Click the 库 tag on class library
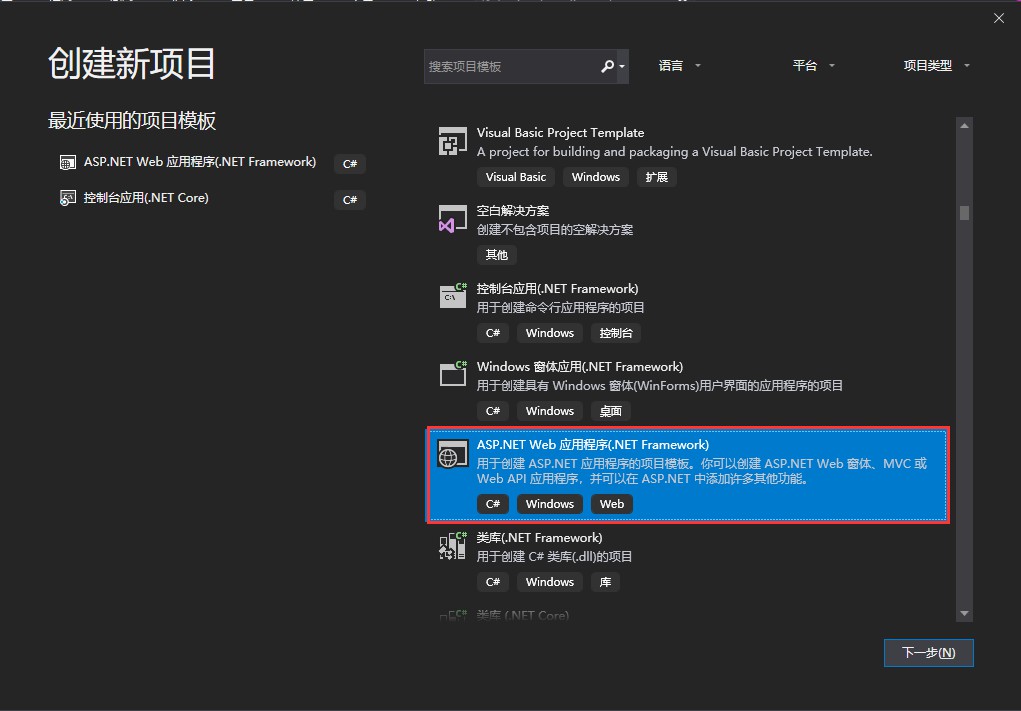 coord(605,582)
